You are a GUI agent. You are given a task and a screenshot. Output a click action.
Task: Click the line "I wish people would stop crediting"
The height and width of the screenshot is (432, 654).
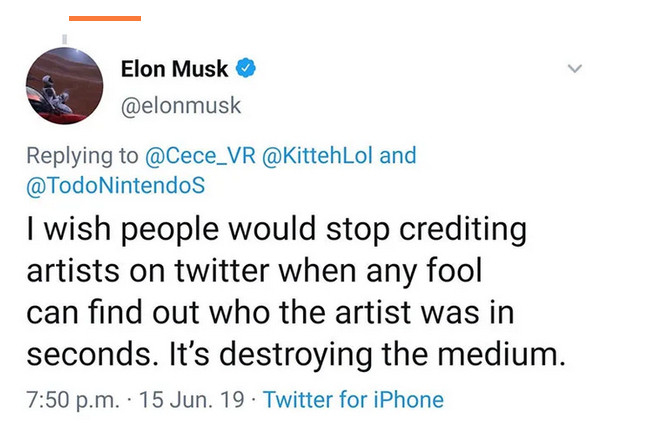point(276,230)
